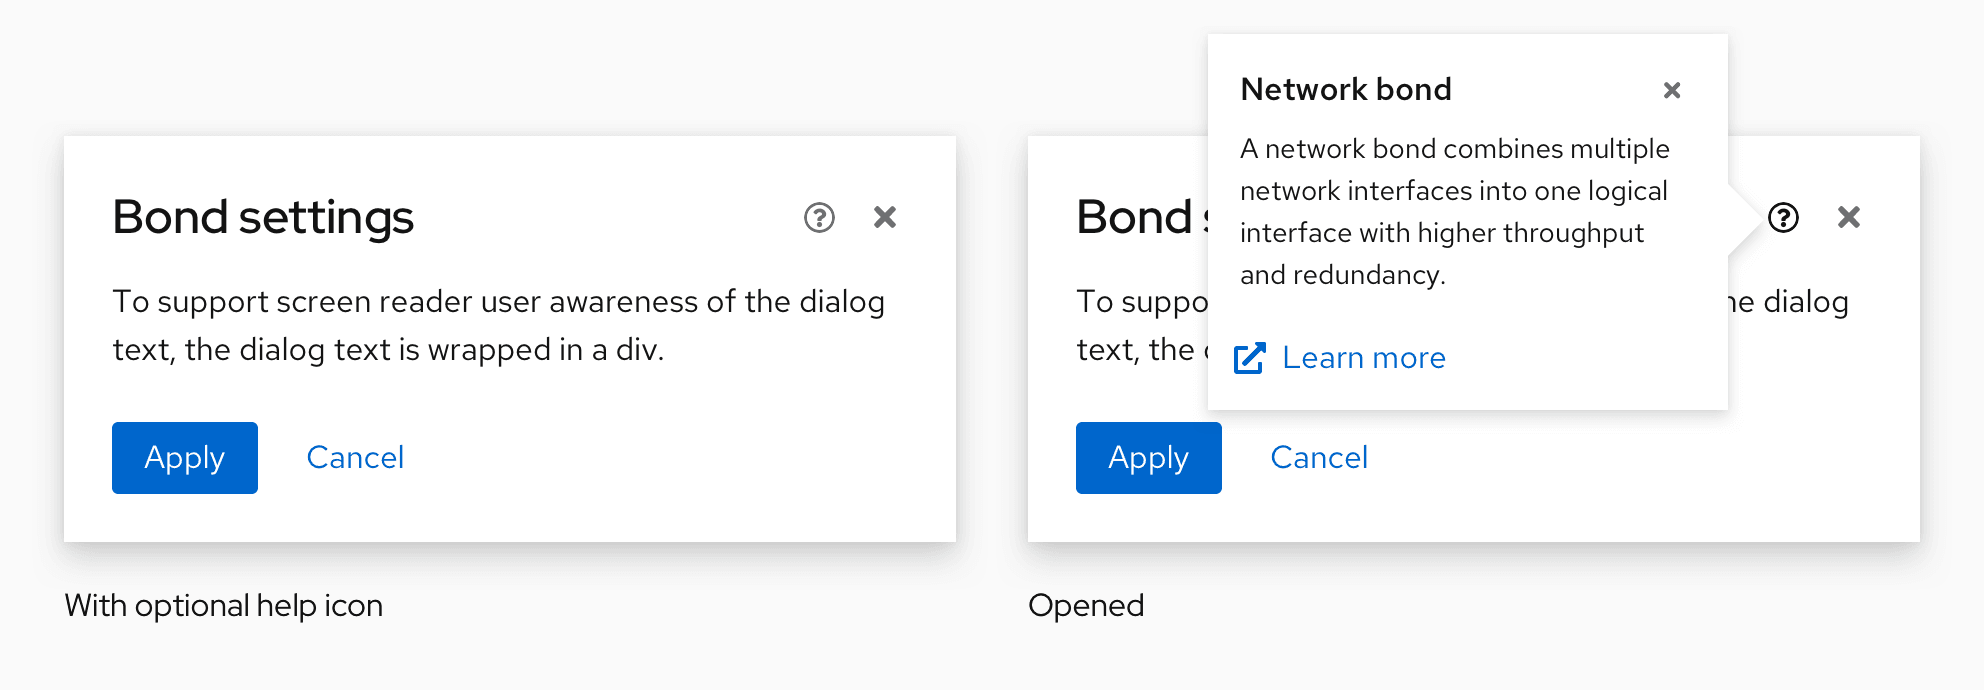Click the fully visible Bond settings title
This screenshot has height=690, width=1984.
(263, 217)
